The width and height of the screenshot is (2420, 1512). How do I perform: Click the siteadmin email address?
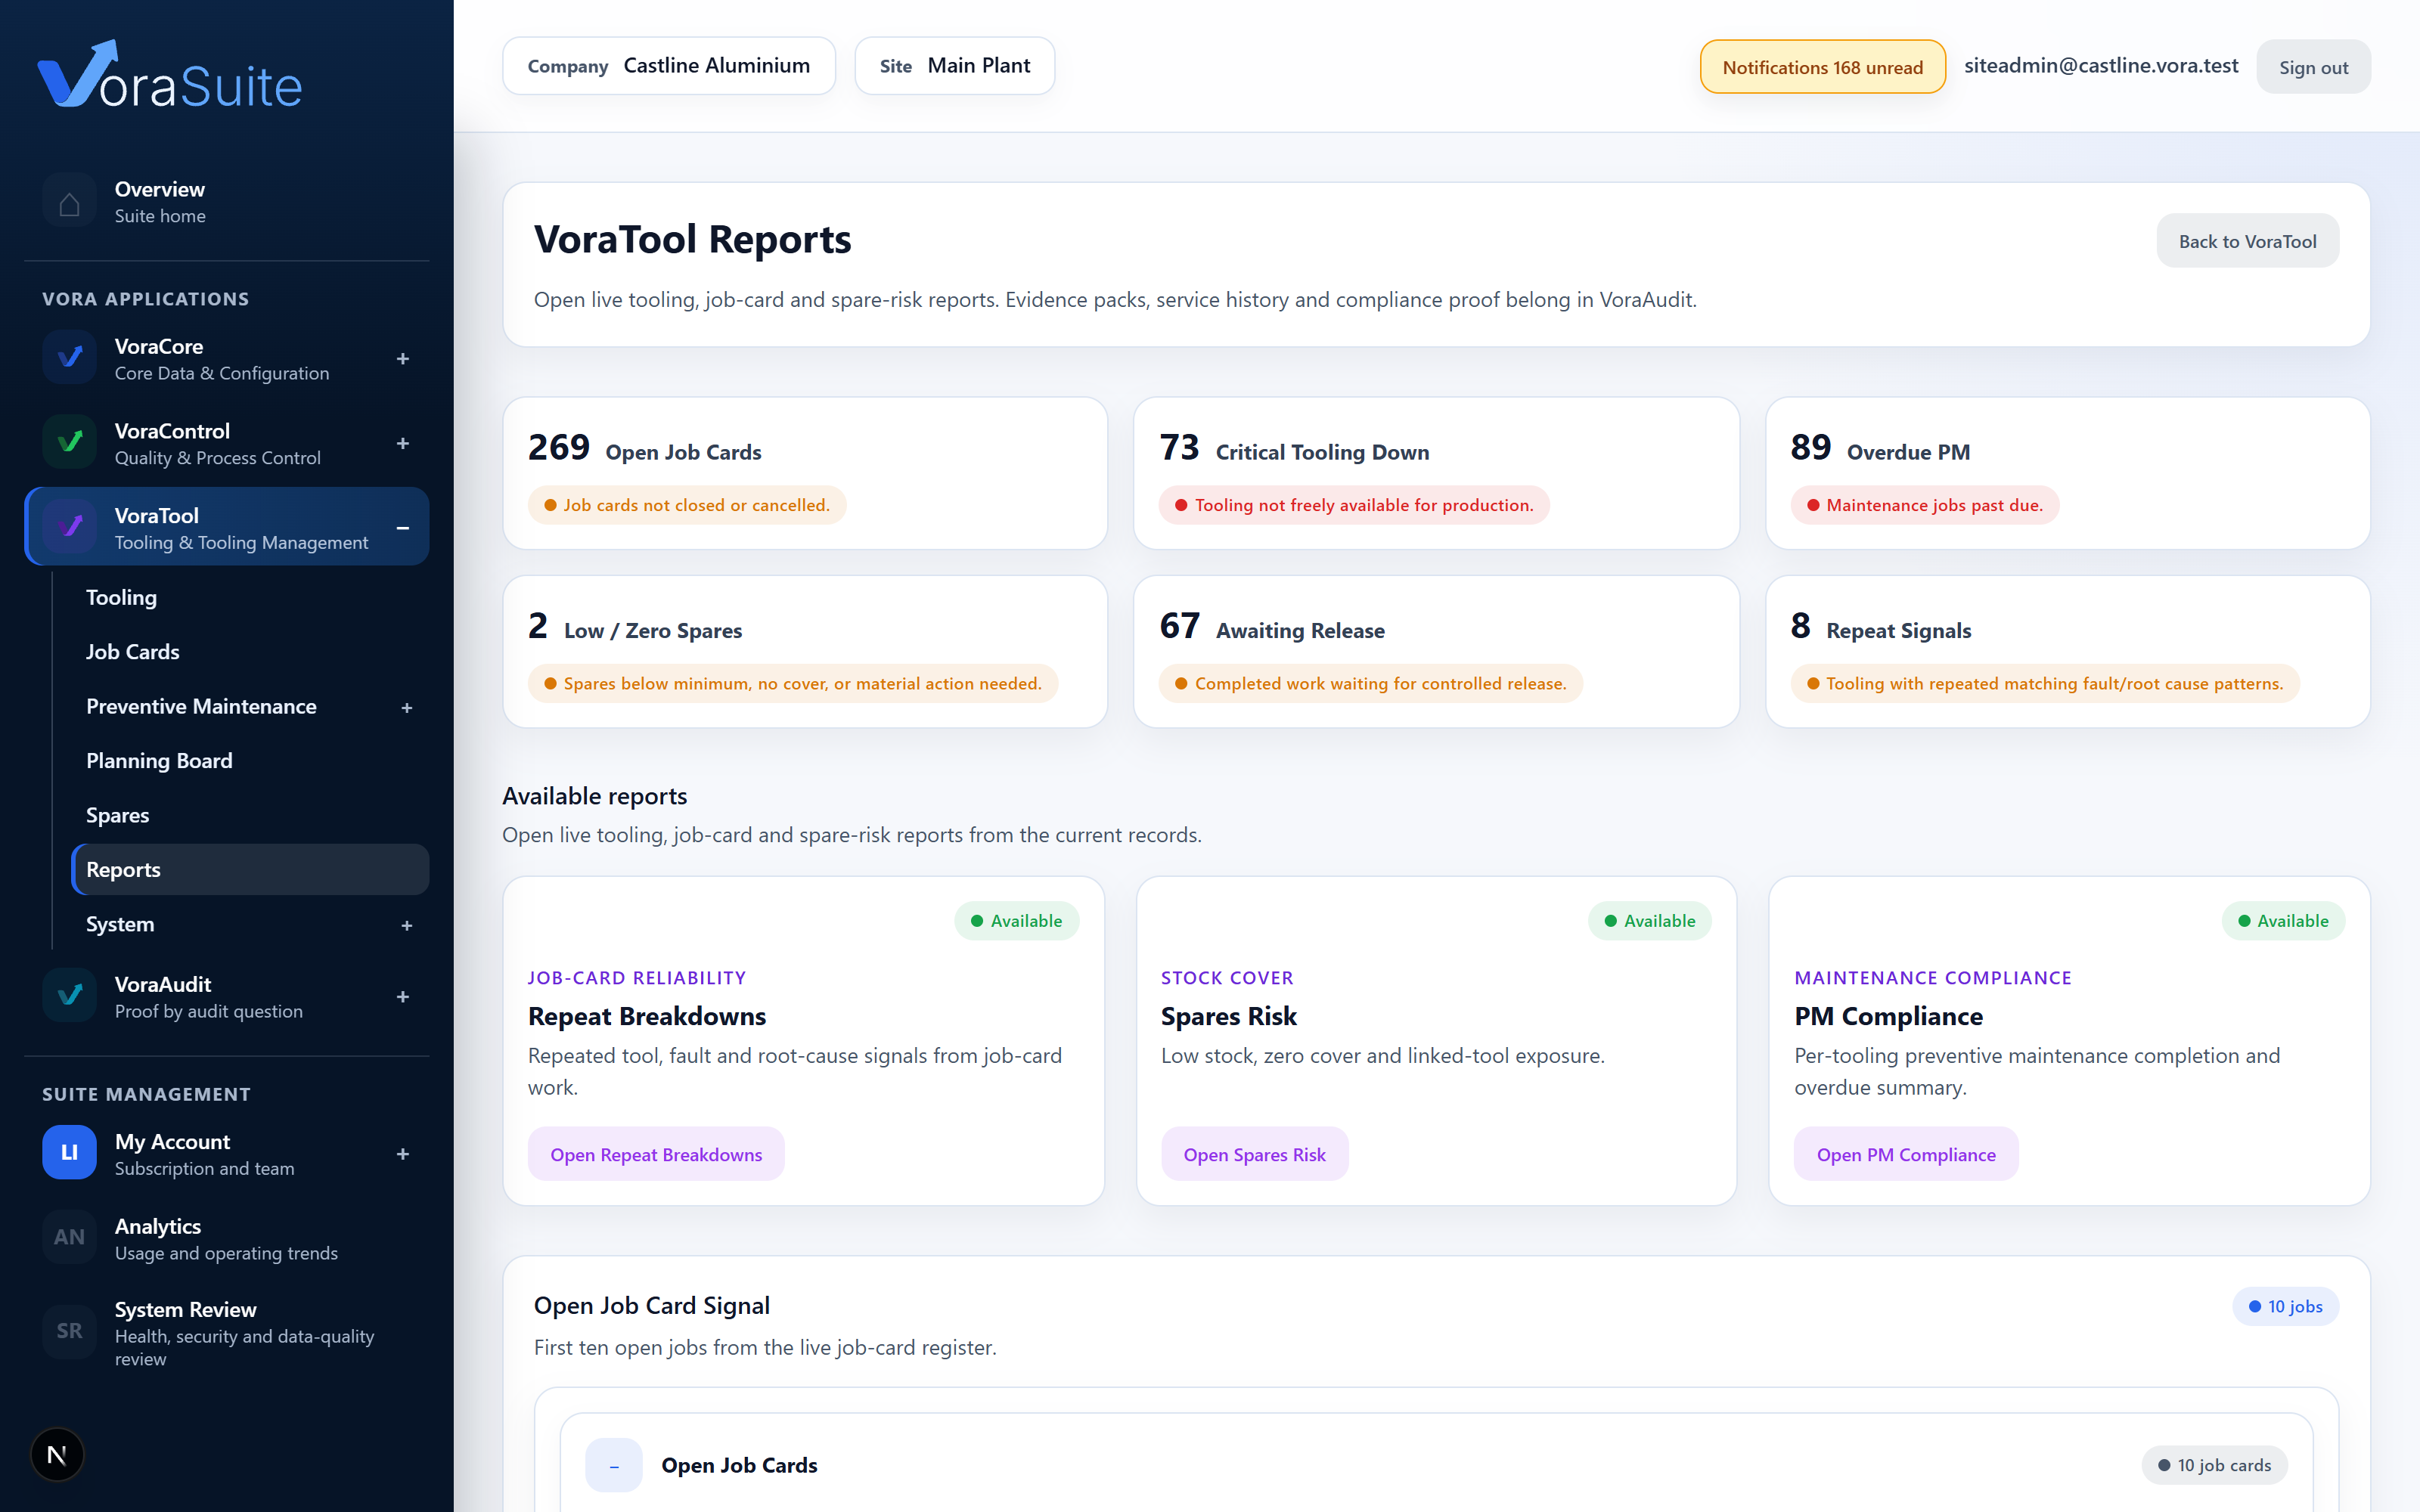[x=2101, y=66]
